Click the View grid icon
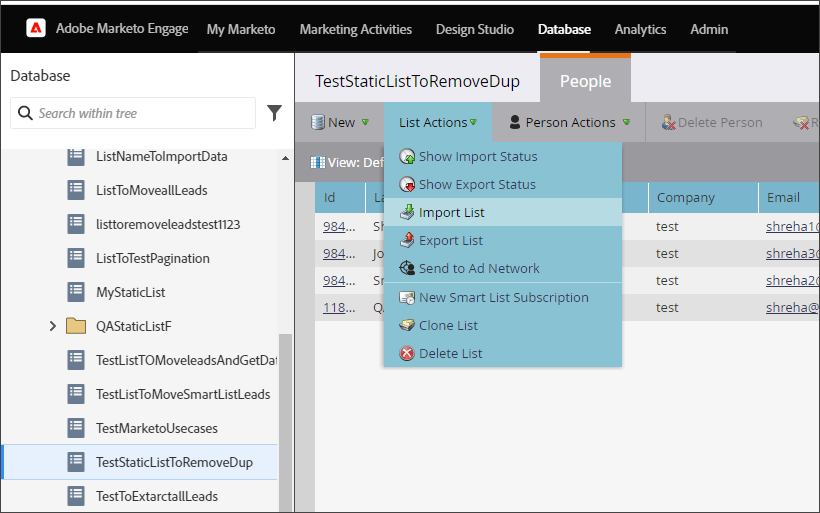This screenshot has width=820, height=513. pyautogui.click(x=317, y=163)
